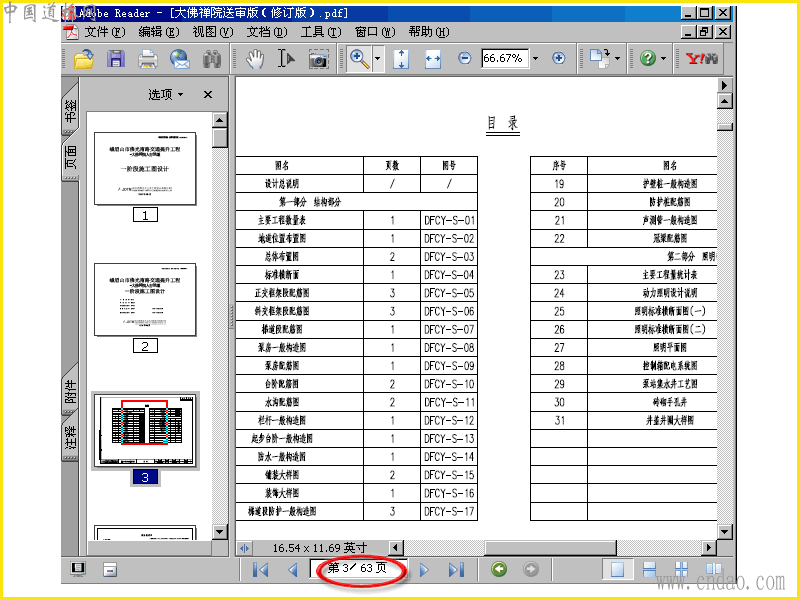Open the 编辑(E) menu
Screen dimensions: 800x600
[159, 32]
